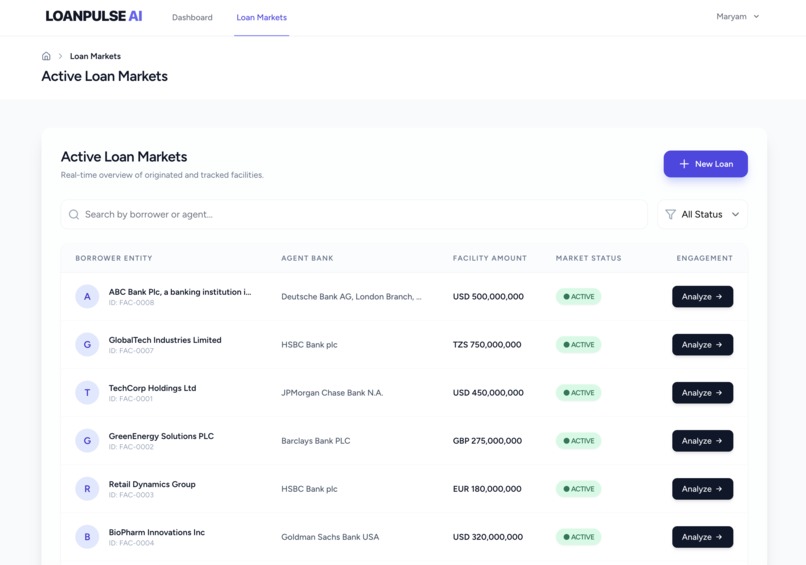Click ACTIVE status badge for TechCorp Holdings
The height and width of the screenshot is (565, 806).
coord(578,393)
